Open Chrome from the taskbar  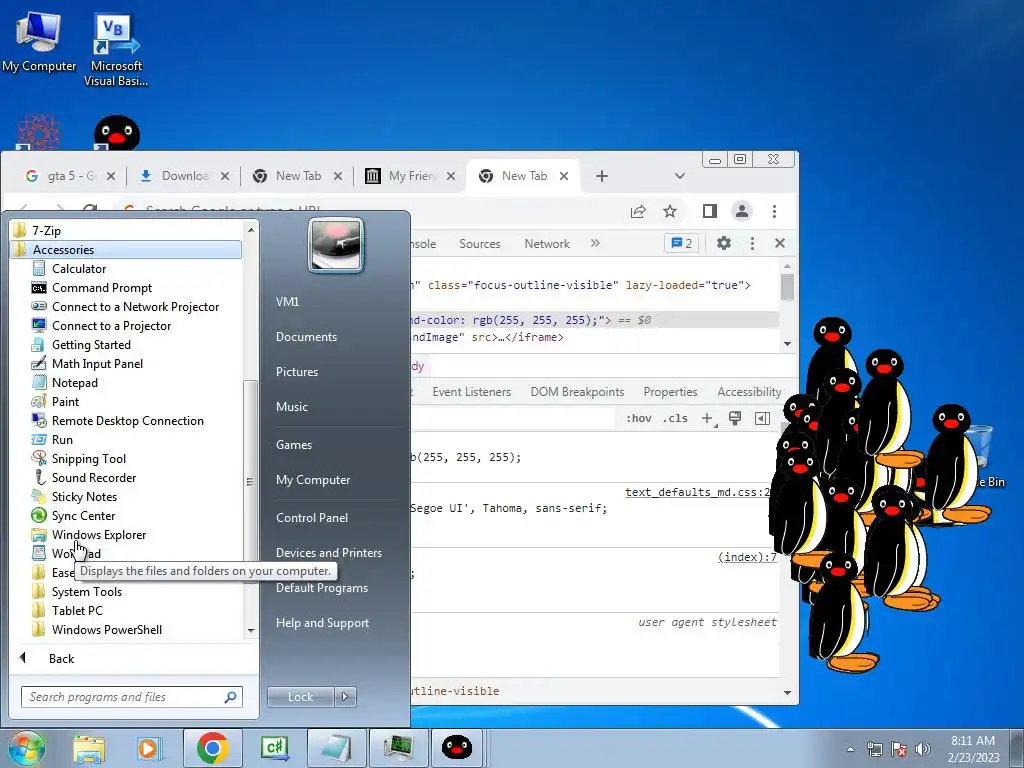click(212, 748)
